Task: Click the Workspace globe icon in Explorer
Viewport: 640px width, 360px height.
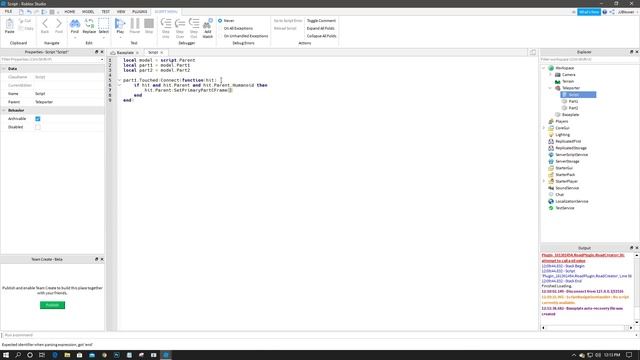Action: [551, 68]
